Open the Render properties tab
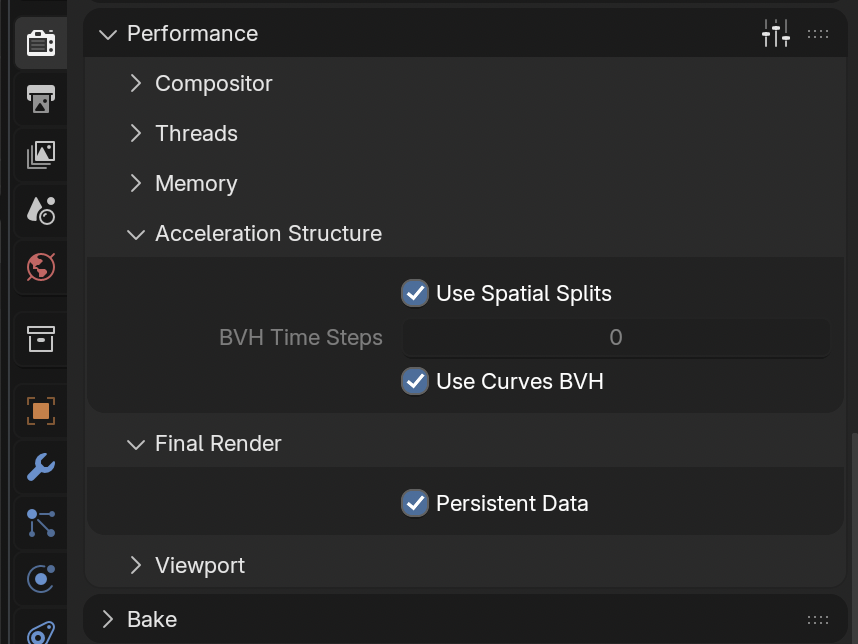858x644 pixels. click(x=41, y=44)
